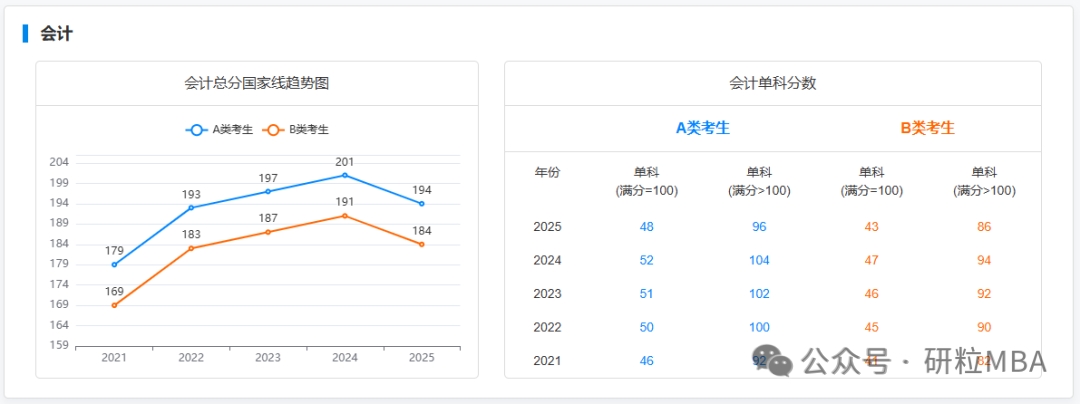Select the 2021 orange data point labeled 169
This screenshot has width=1080, height=404.
(114, 305)
